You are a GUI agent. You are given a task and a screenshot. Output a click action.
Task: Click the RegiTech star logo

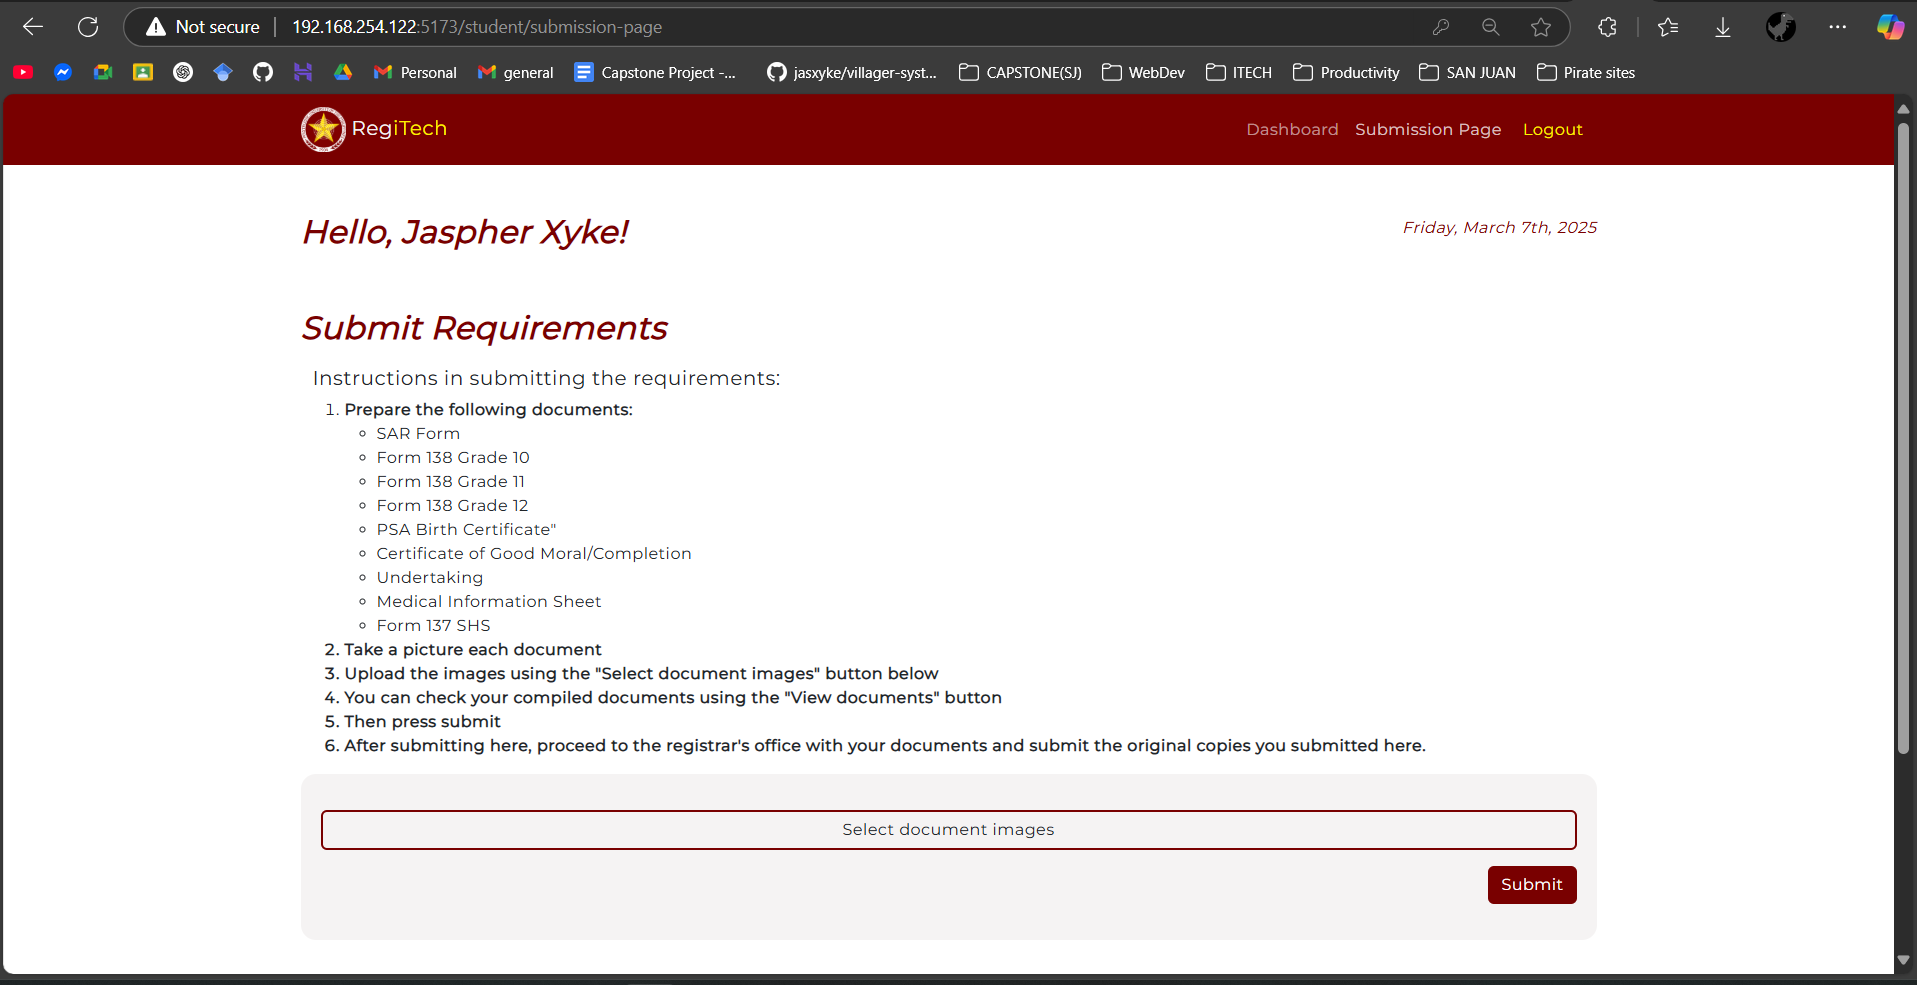[x=323, y=129]
